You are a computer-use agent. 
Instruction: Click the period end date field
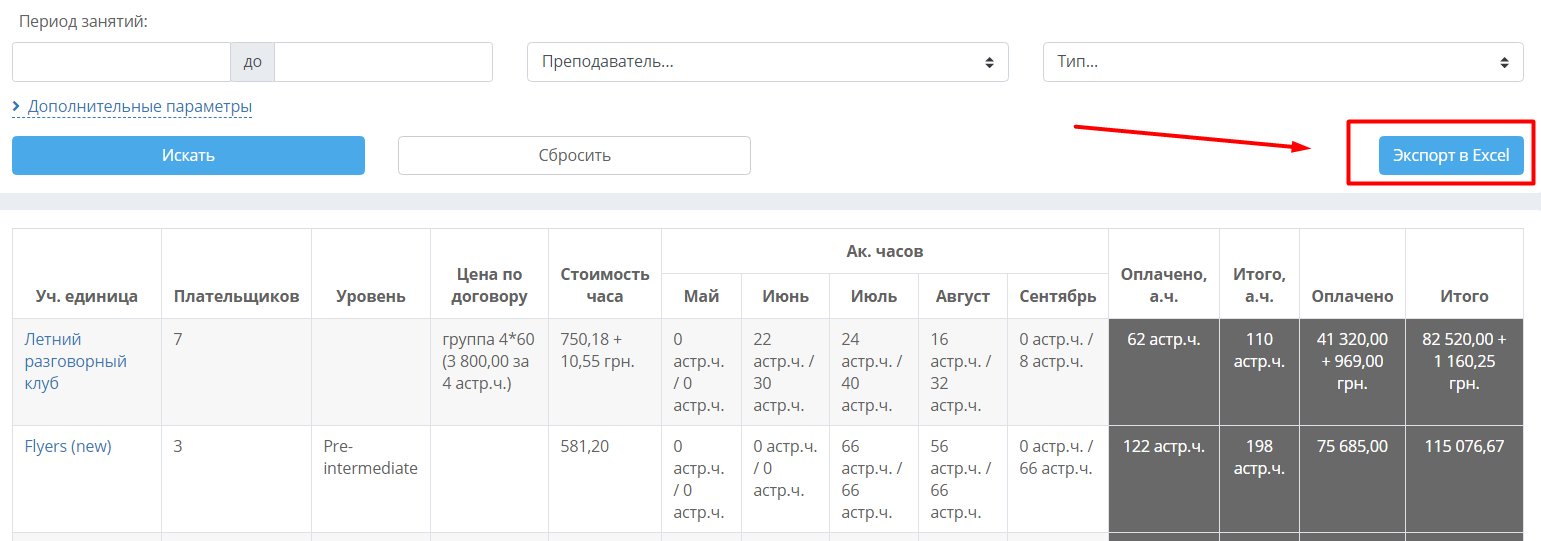click(x=383, y=62)
